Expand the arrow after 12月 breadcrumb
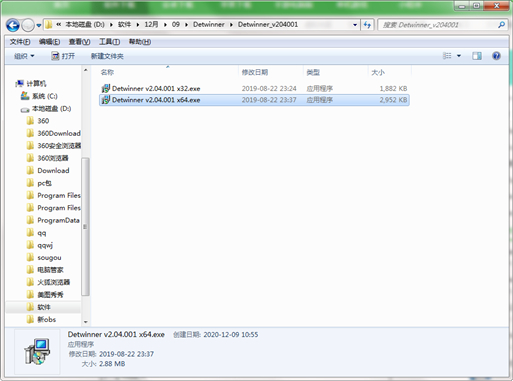 point(165,25)
